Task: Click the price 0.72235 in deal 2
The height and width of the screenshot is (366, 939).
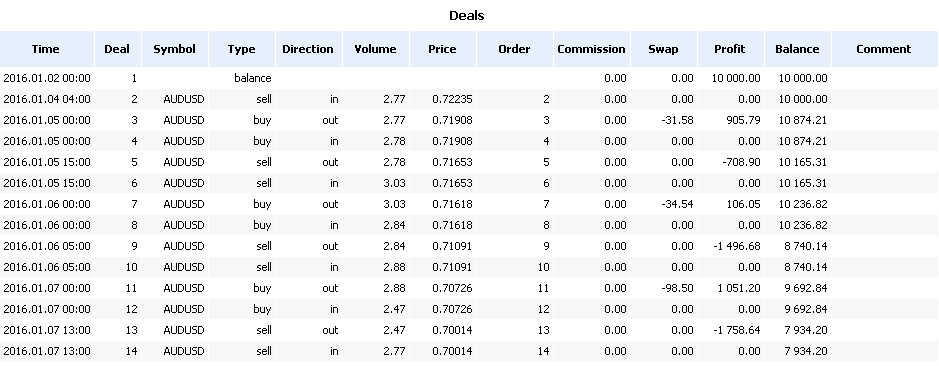Action: coord(452,99)
